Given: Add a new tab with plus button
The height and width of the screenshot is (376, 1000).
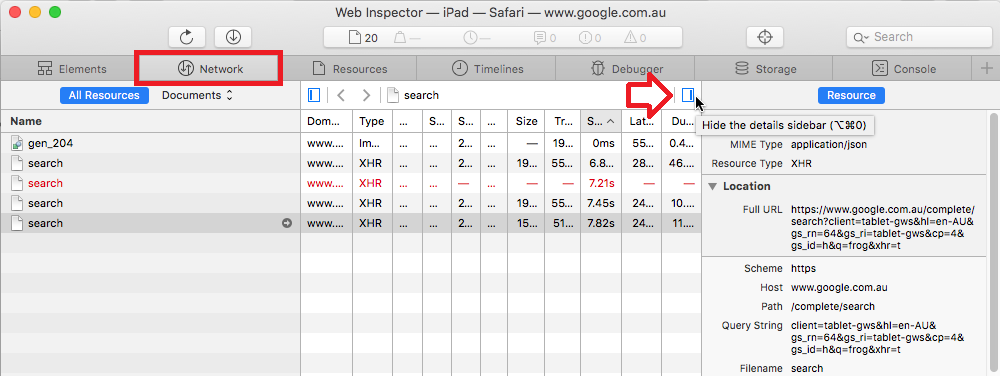Looking at the screenshot, I should (x=987, y=68).
